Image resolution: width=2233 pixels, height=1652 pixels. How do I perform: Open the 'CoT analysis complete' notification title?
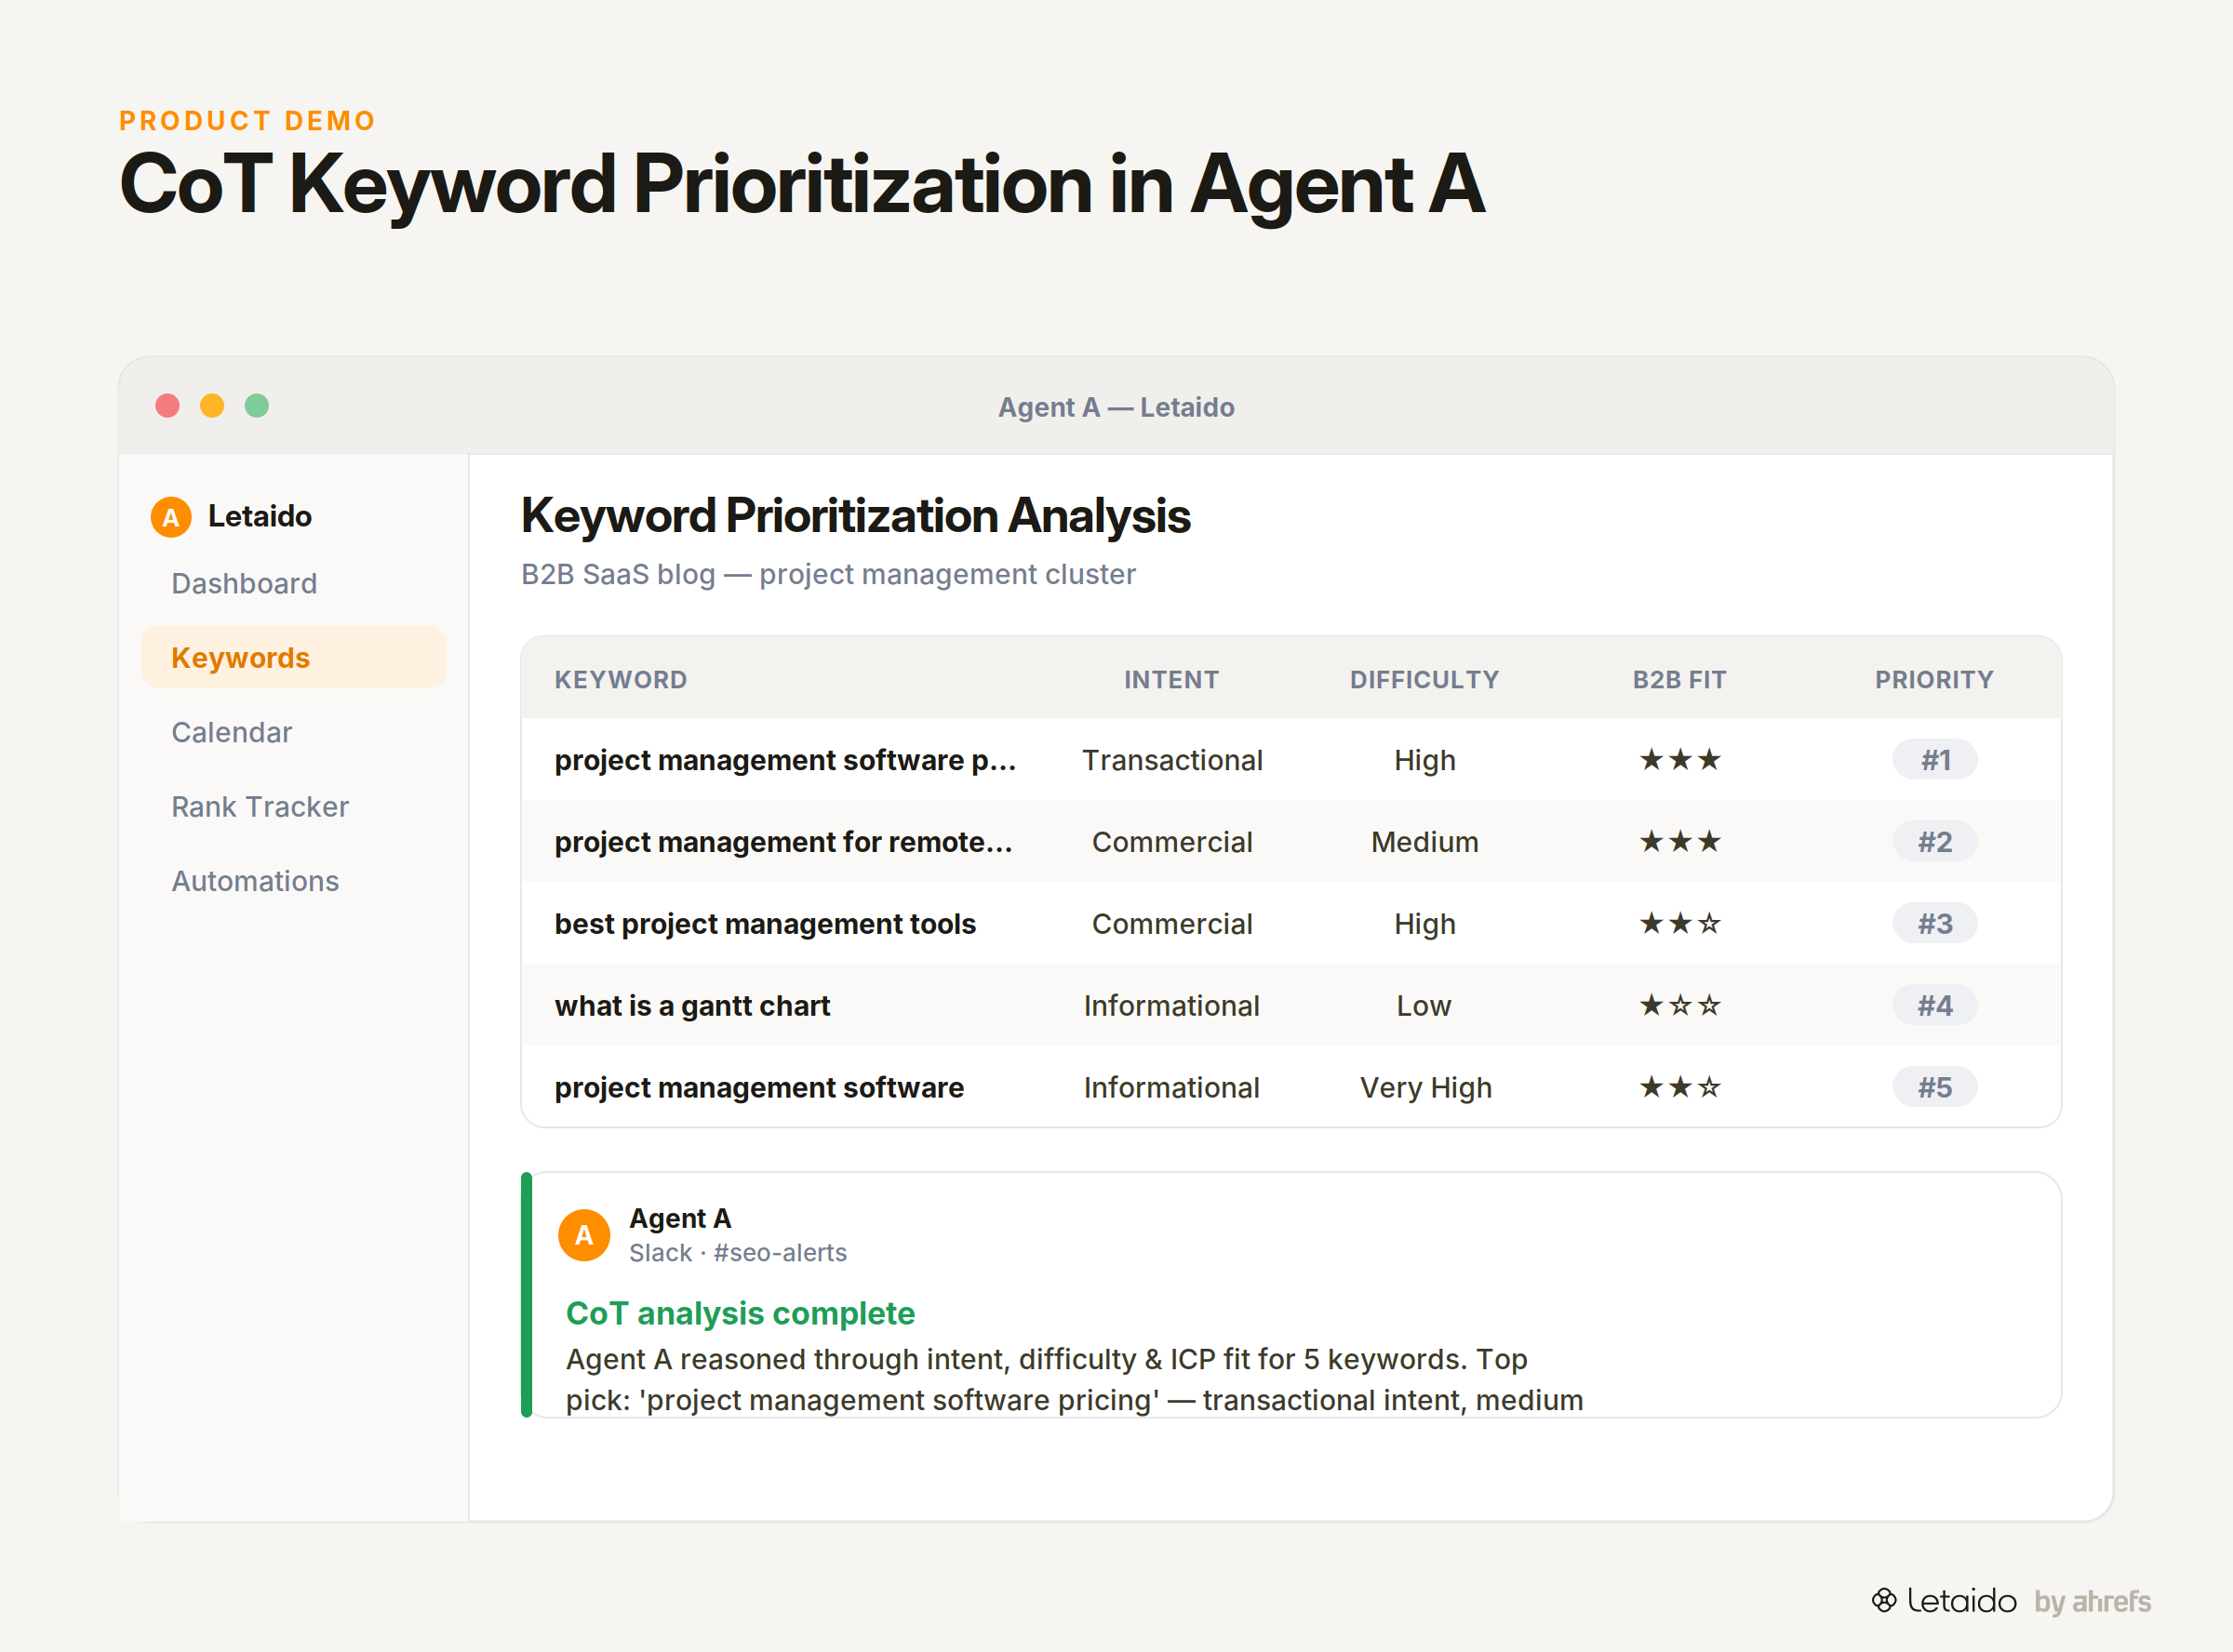pyautogui.click(x=740, y=1313)
